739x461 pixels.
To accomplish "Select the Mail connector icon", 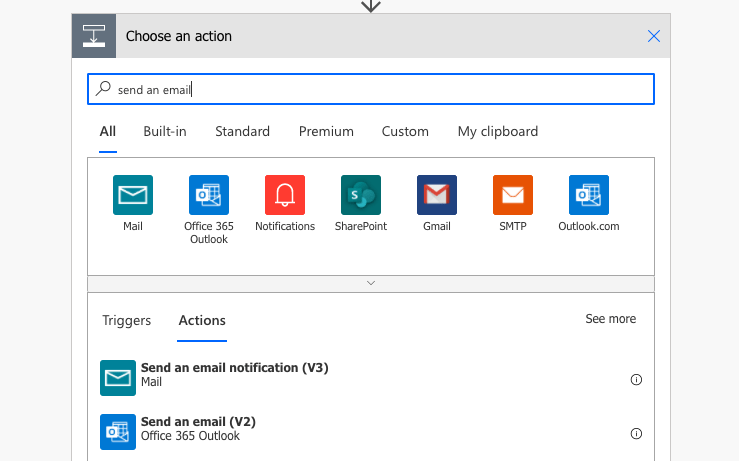I will coord(133,195).
